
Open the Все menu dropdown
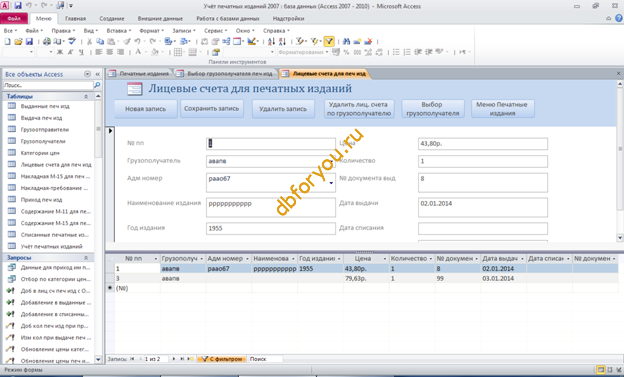[10, 31]
